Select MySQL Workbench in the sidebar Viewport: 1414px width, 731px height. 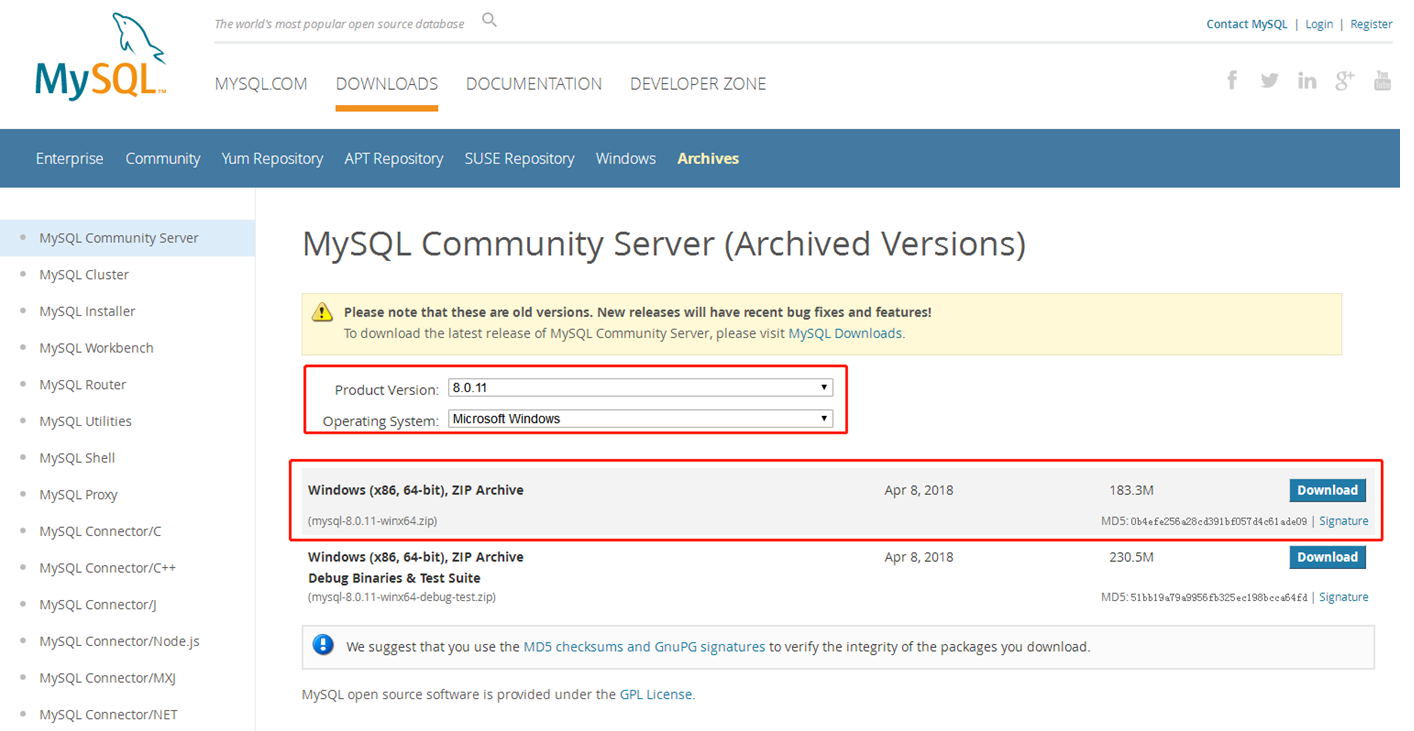pyautogui.click(x=96, y=348)
